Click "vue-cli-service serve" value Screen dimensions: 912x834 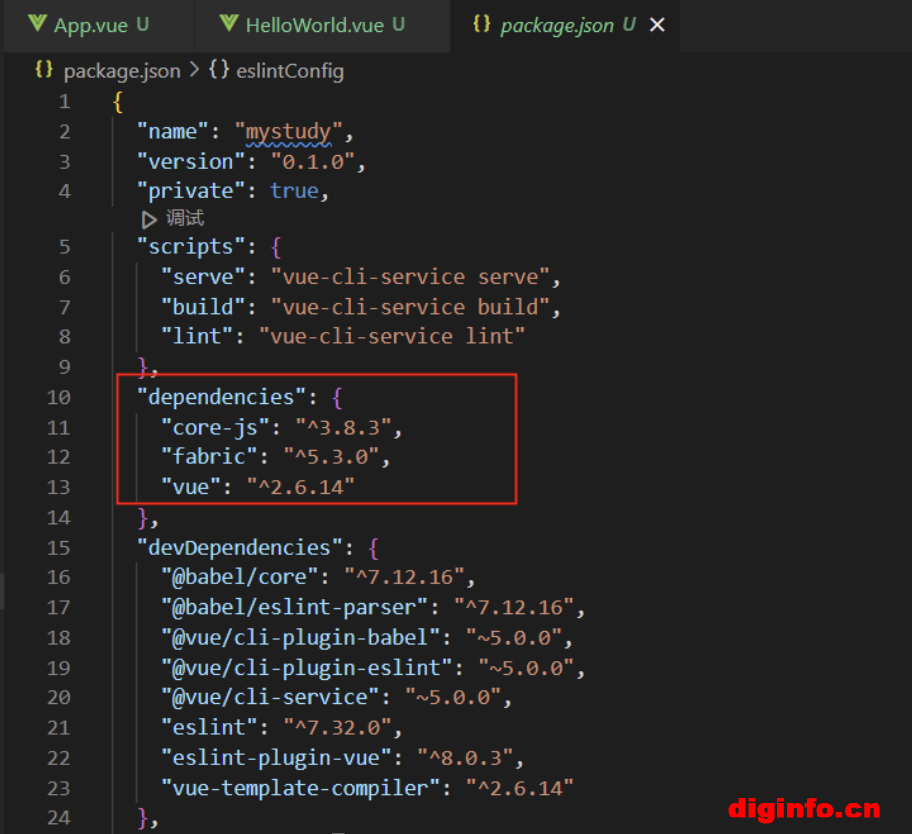(x=410, y=277)
